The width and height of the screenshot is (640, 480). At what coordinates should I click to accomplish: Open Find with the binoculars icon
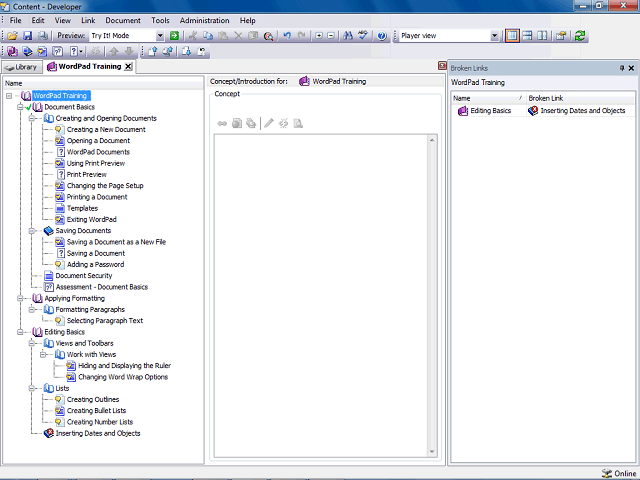click(x=348, y=36)
